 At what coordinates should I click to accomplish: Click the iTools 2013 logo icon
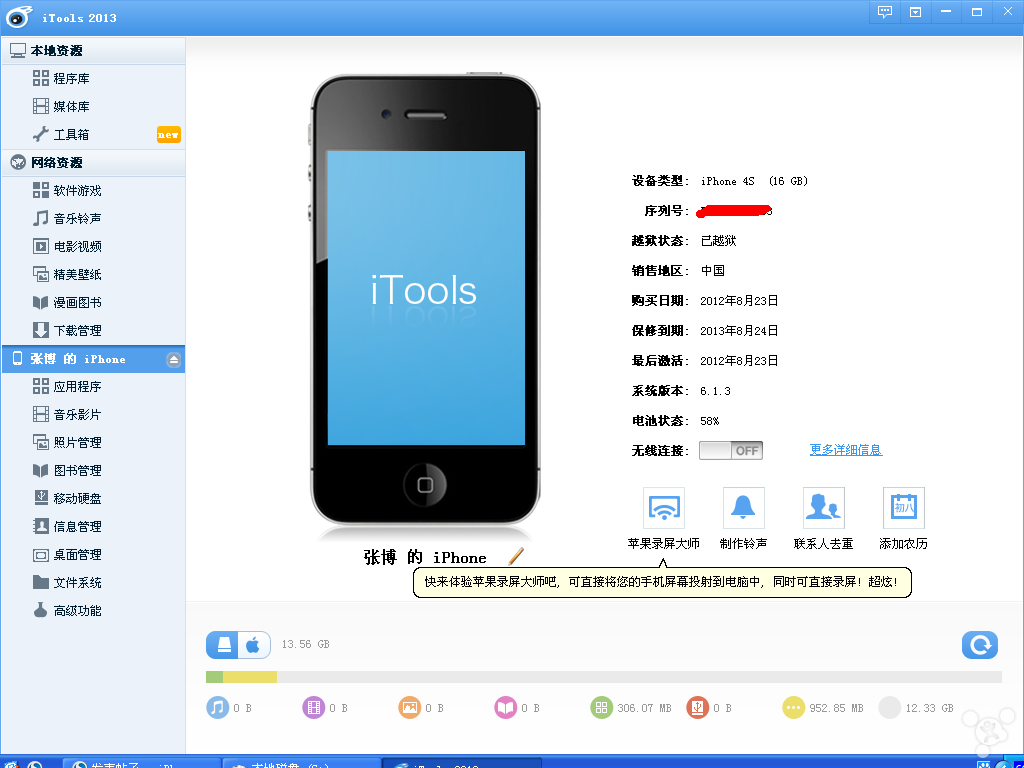[x=19, y=17]
